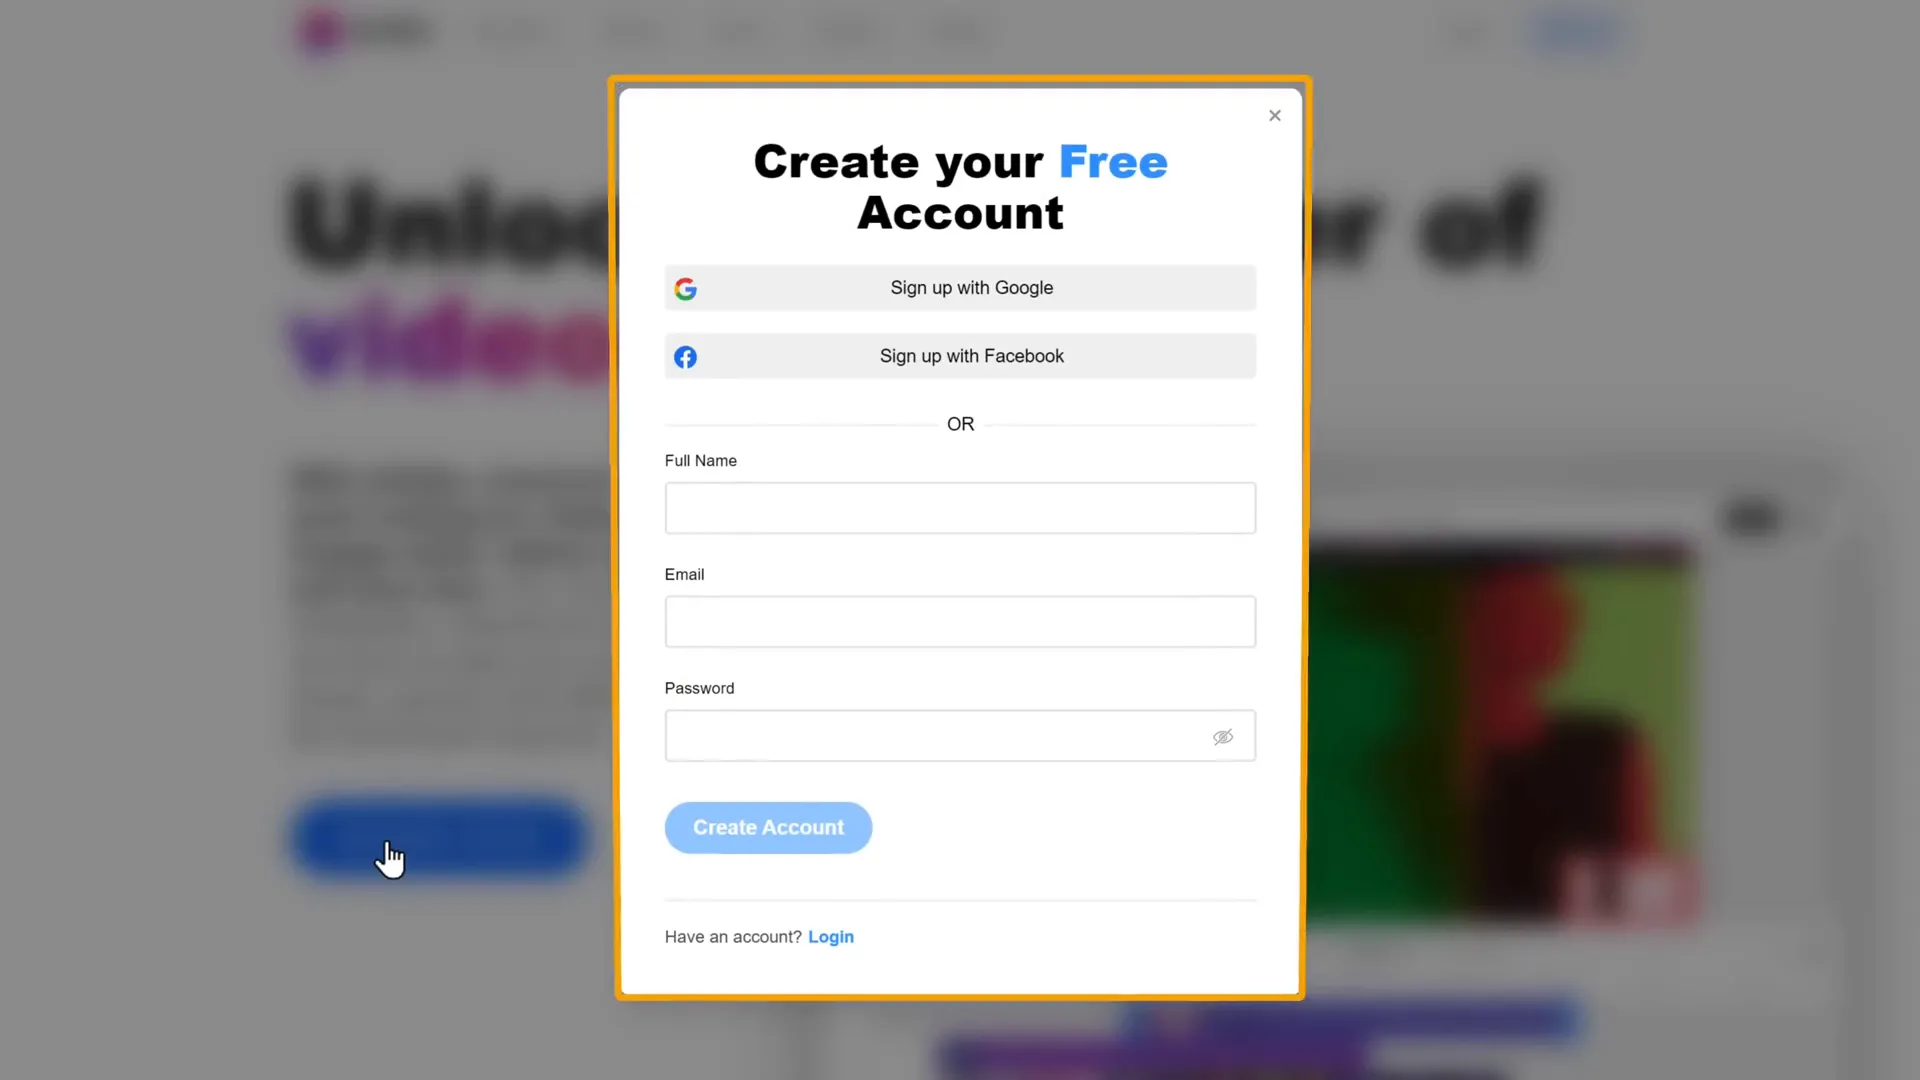Click Sign up with Google button
The height and width of the screenshot is (1080, 1920).
pyautogui.click(x=960, y=287)
